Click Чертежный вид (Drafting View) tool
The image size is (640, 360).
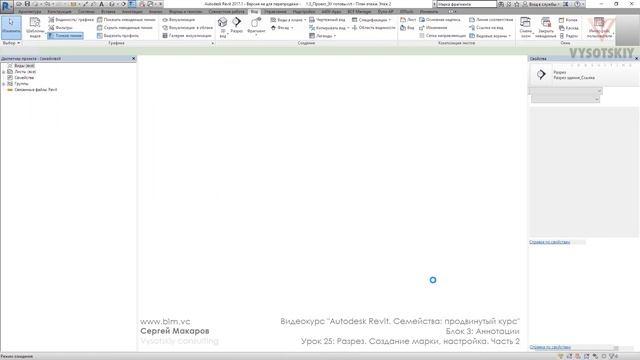[327, 20]
